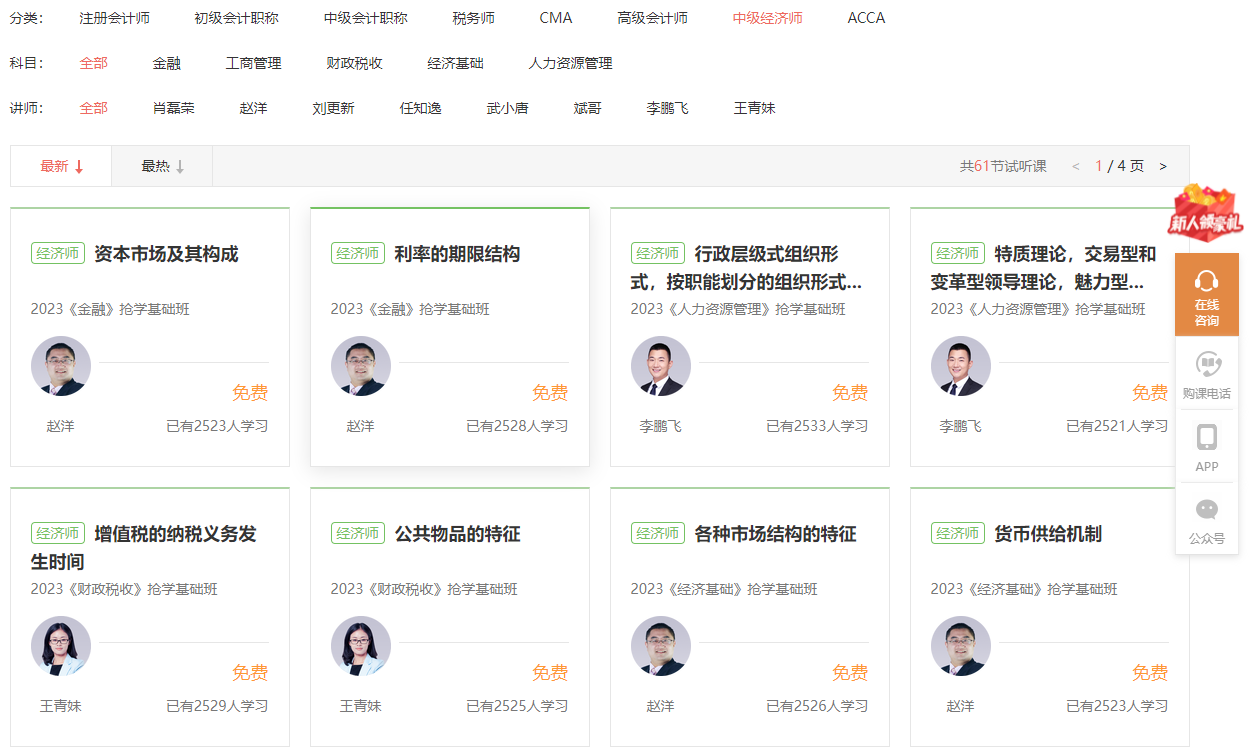Select the 注册会计师 category
Screen dimensions: 1253x751
click(x=115, y=18)
